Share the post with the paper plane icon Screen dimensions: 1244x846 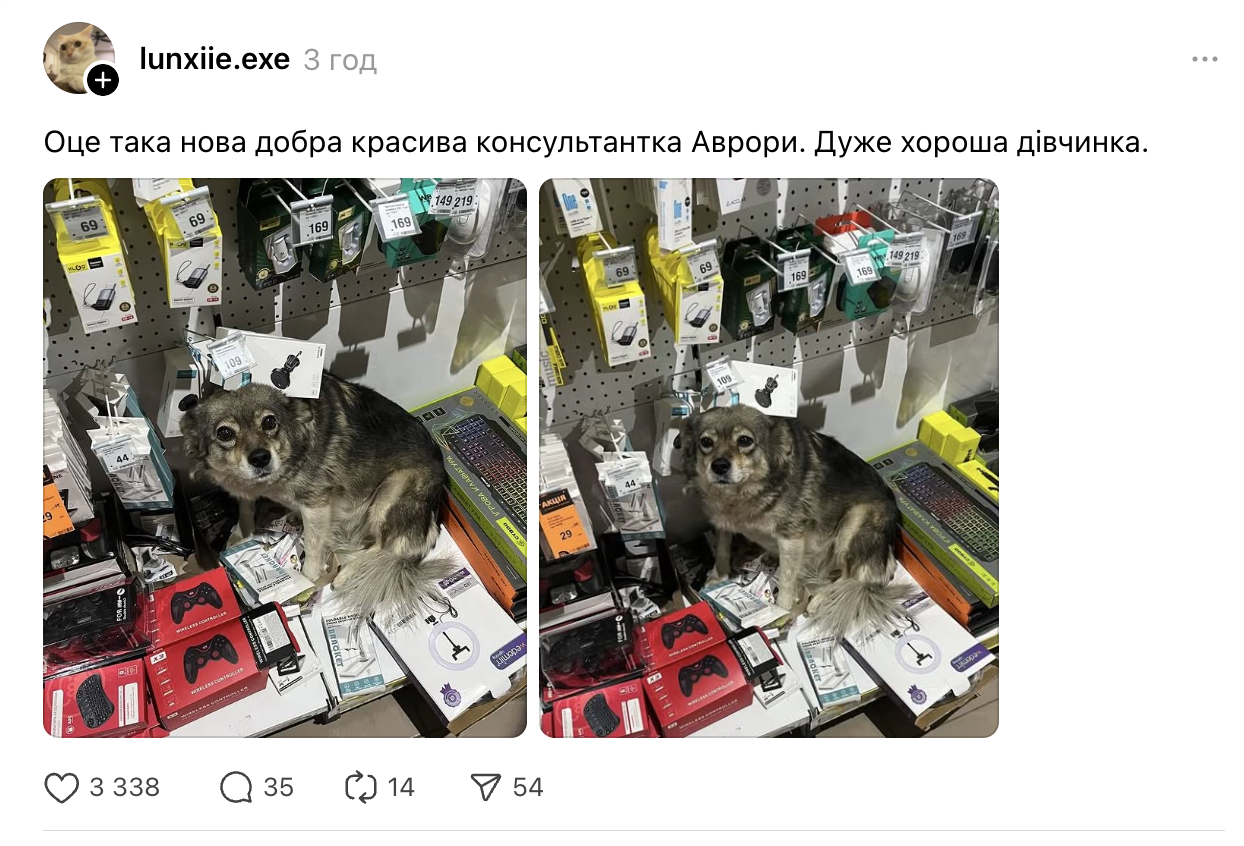[485, 788]
